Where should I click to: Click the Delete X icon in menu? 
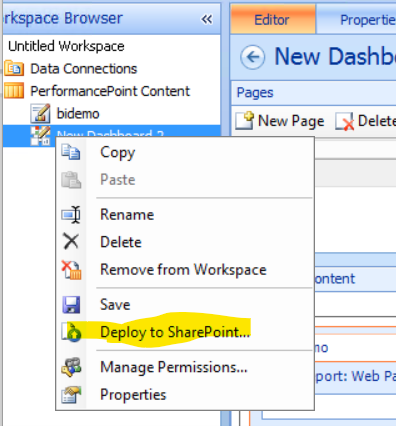pos(71,241)
